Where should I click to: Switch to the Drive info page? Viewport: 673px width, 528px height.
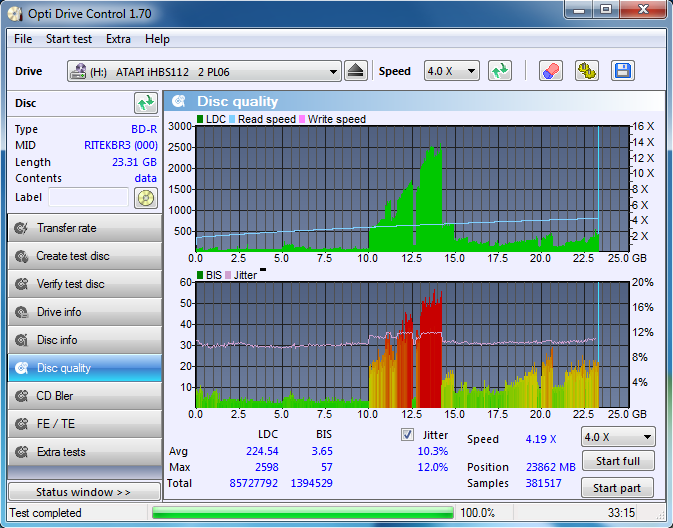coord(85,312)
